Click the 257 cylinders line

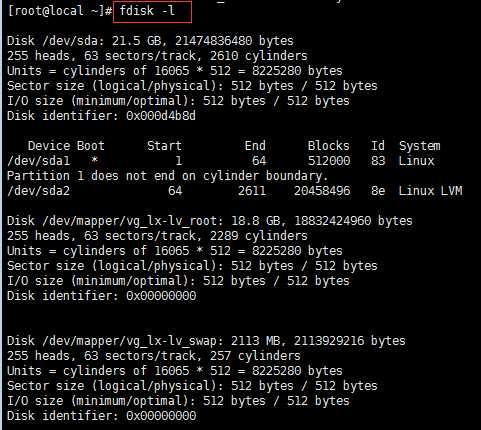pyautogui.click(x=154, y=356)
